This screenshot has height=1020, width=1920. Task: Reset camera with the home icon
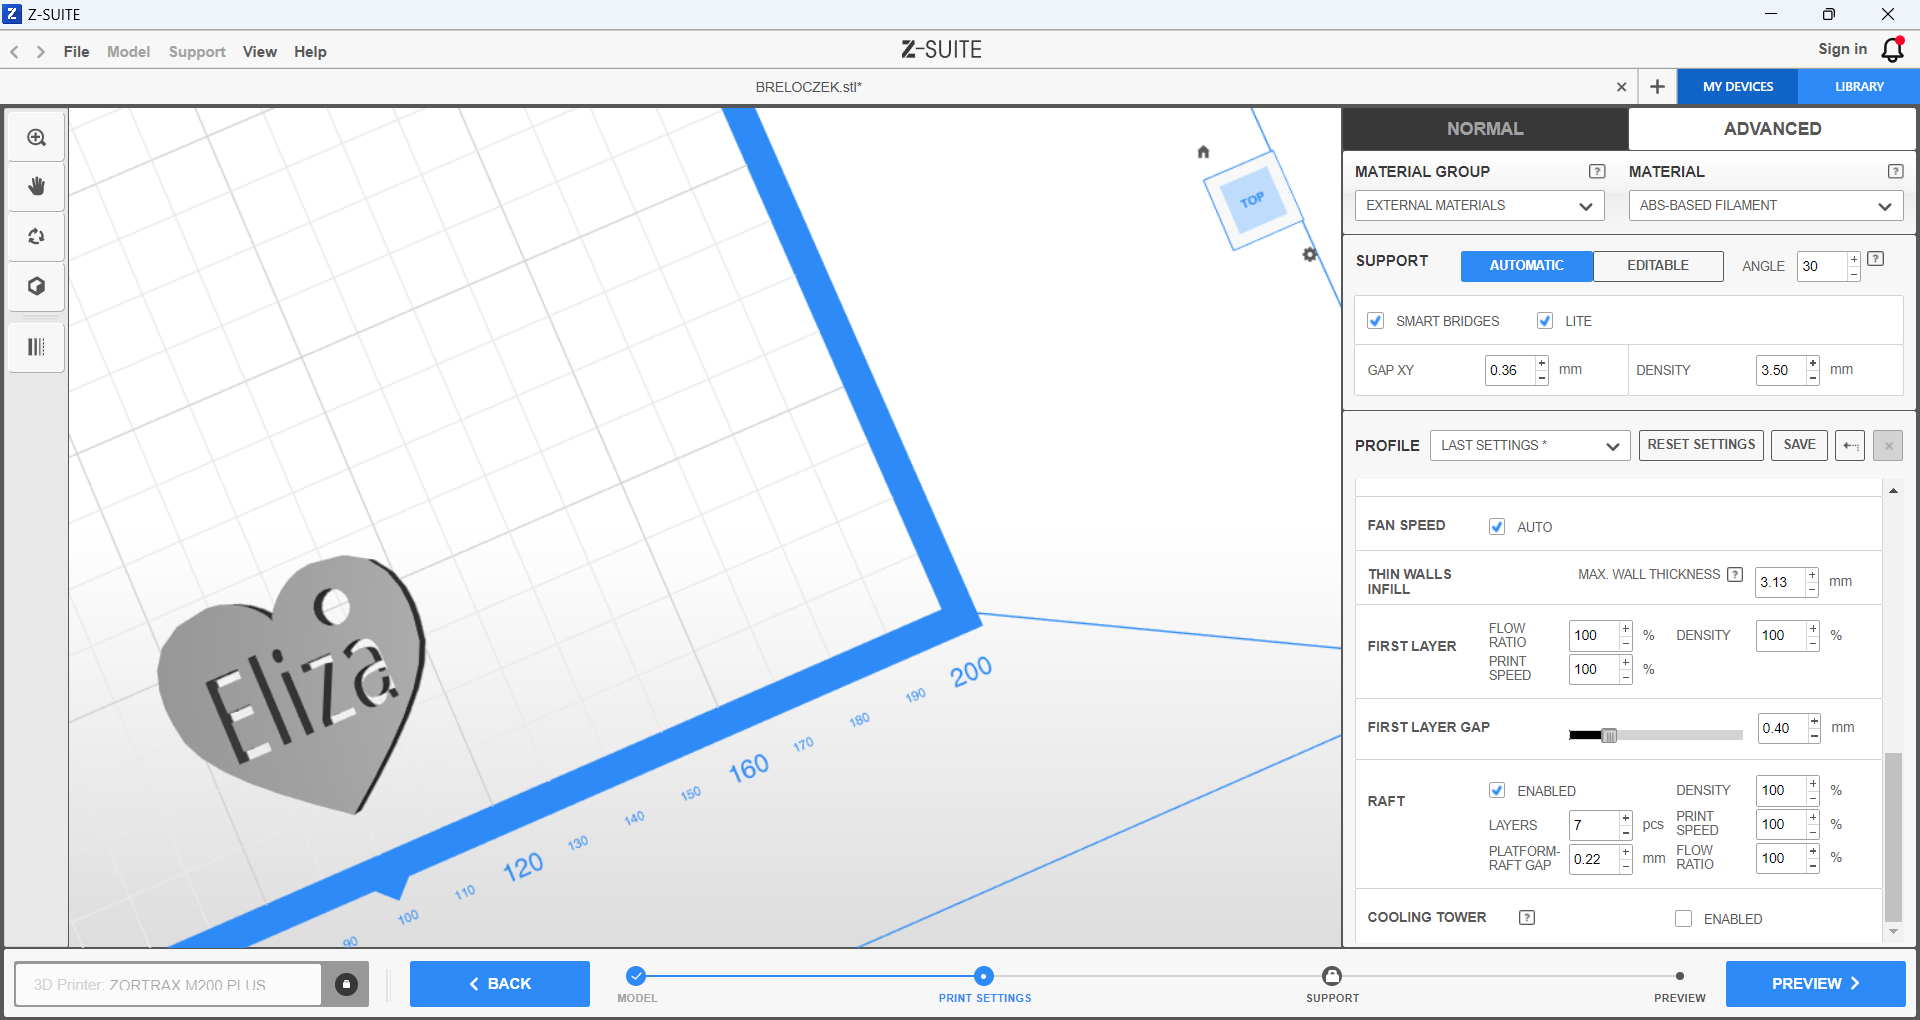click(x=1203, y=152)
